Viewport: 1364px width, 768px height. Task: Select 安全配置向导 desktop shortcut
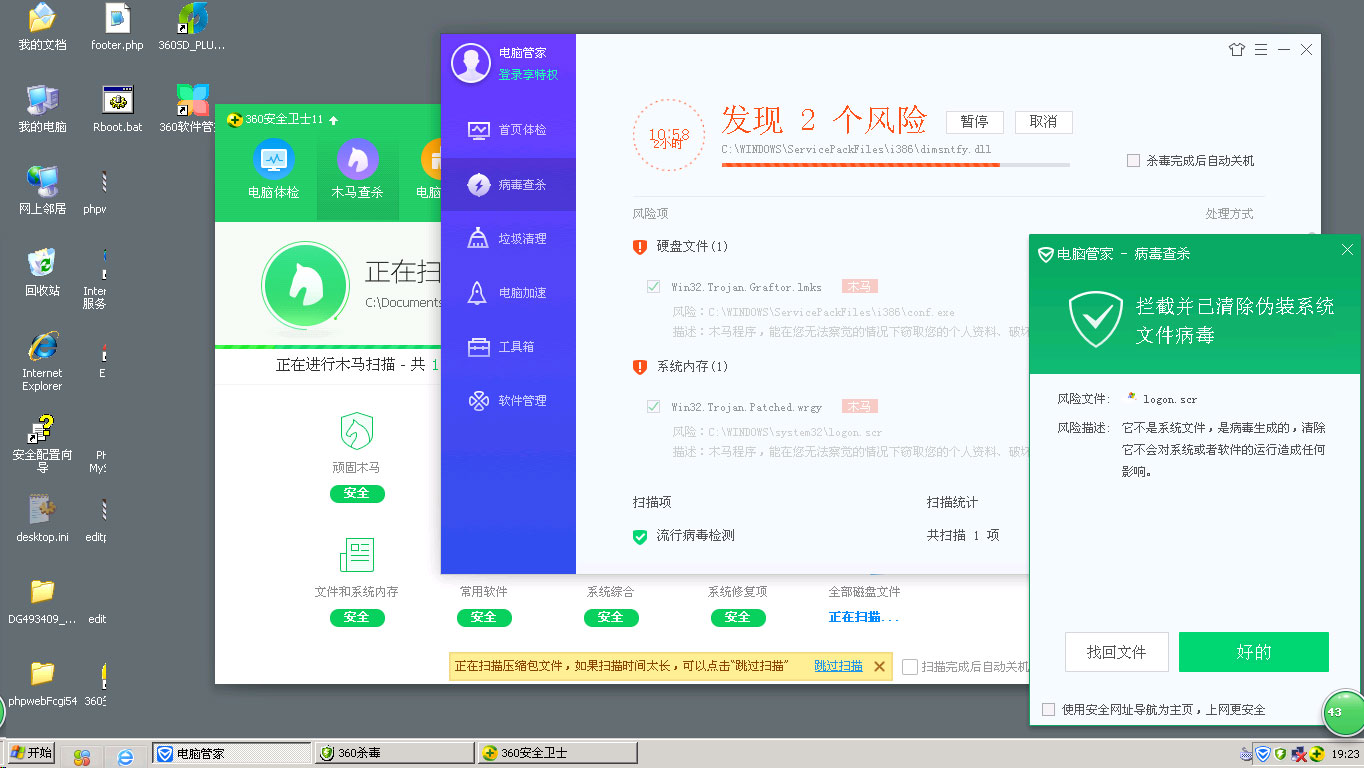coord(42,444)
